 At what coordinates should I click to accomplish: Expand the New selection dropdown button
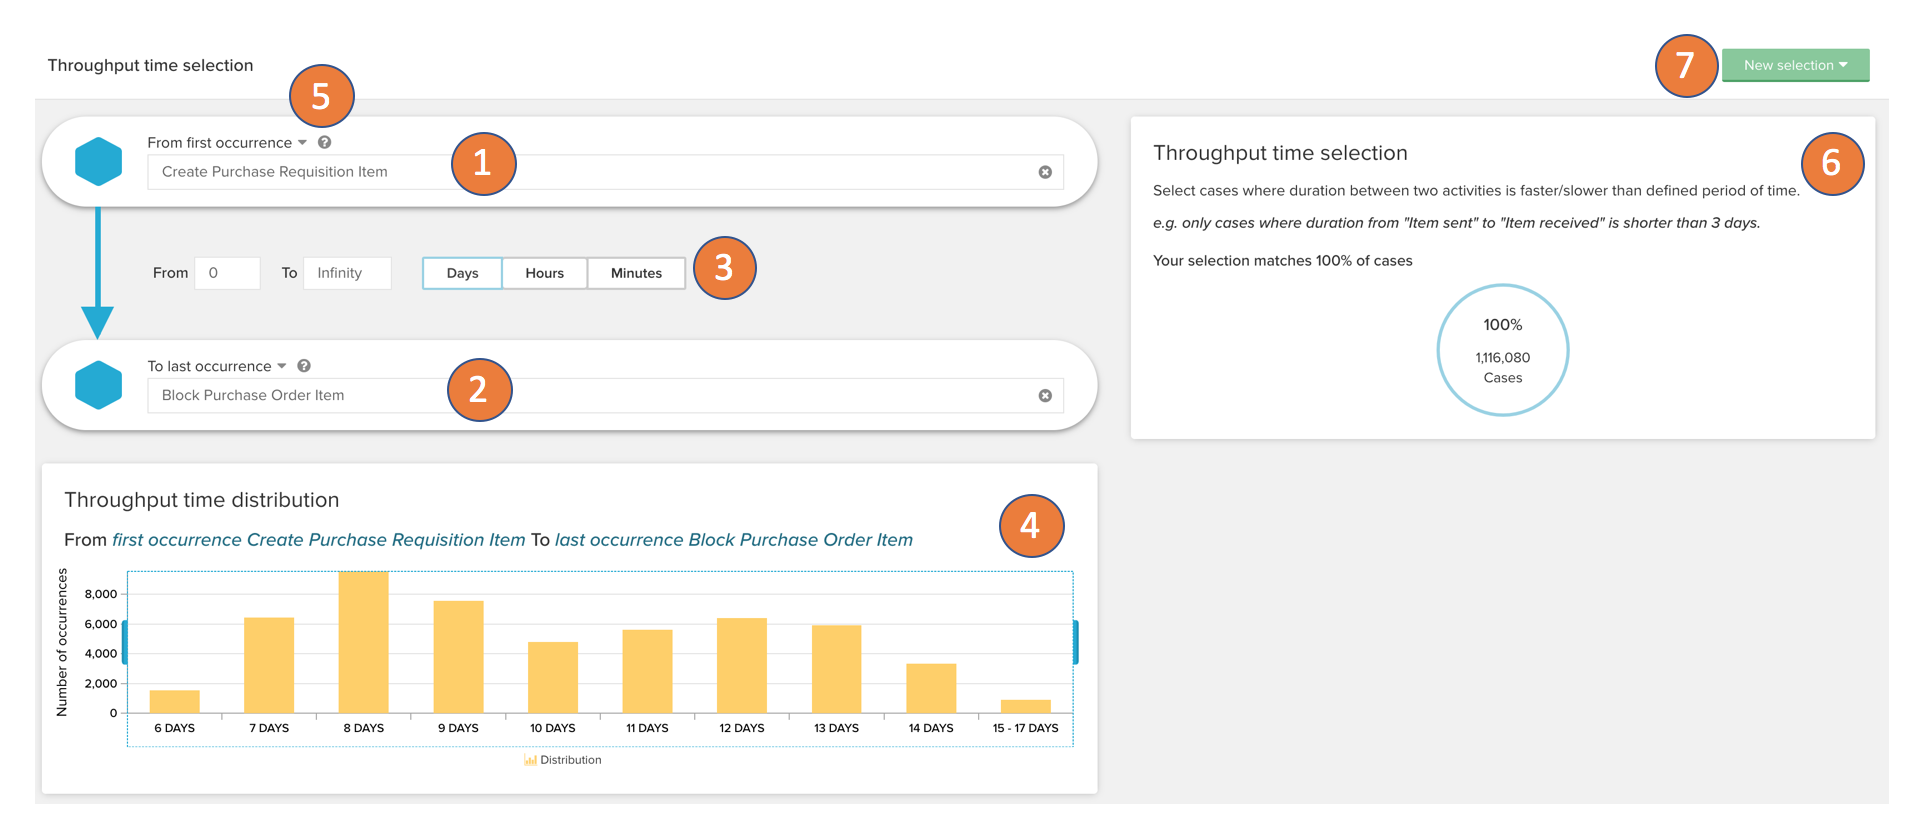point(1795,66)
